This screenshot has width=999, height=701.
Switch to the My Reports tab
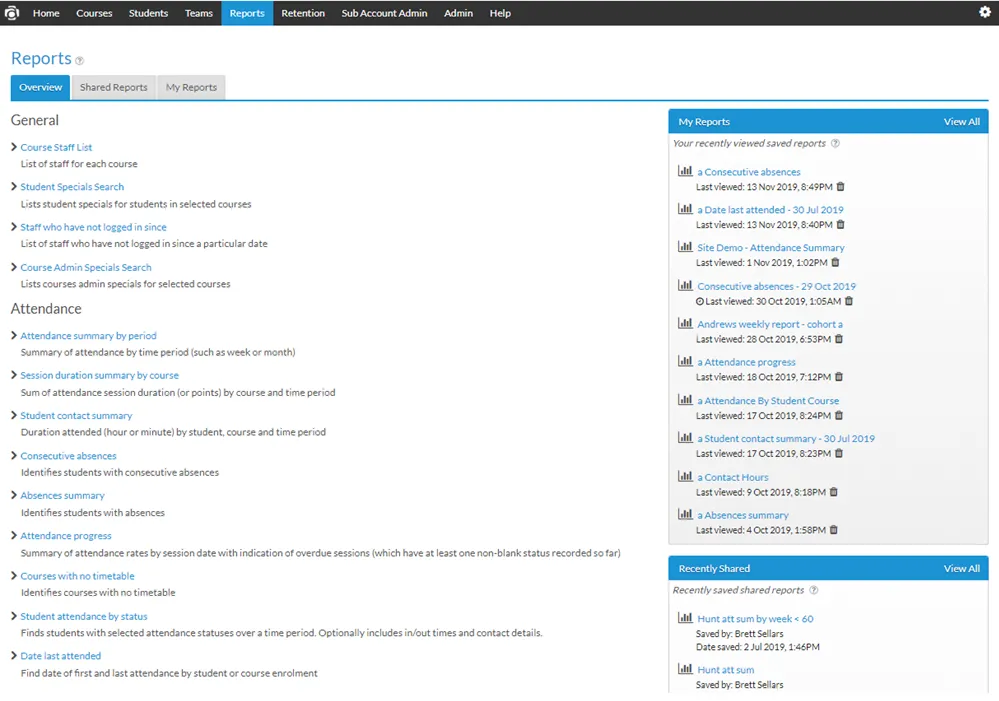coord(191,87)
